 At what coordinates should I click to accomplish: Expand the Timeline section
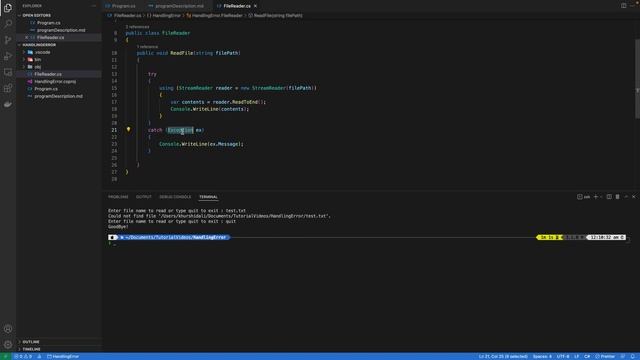tap(59, 349)
